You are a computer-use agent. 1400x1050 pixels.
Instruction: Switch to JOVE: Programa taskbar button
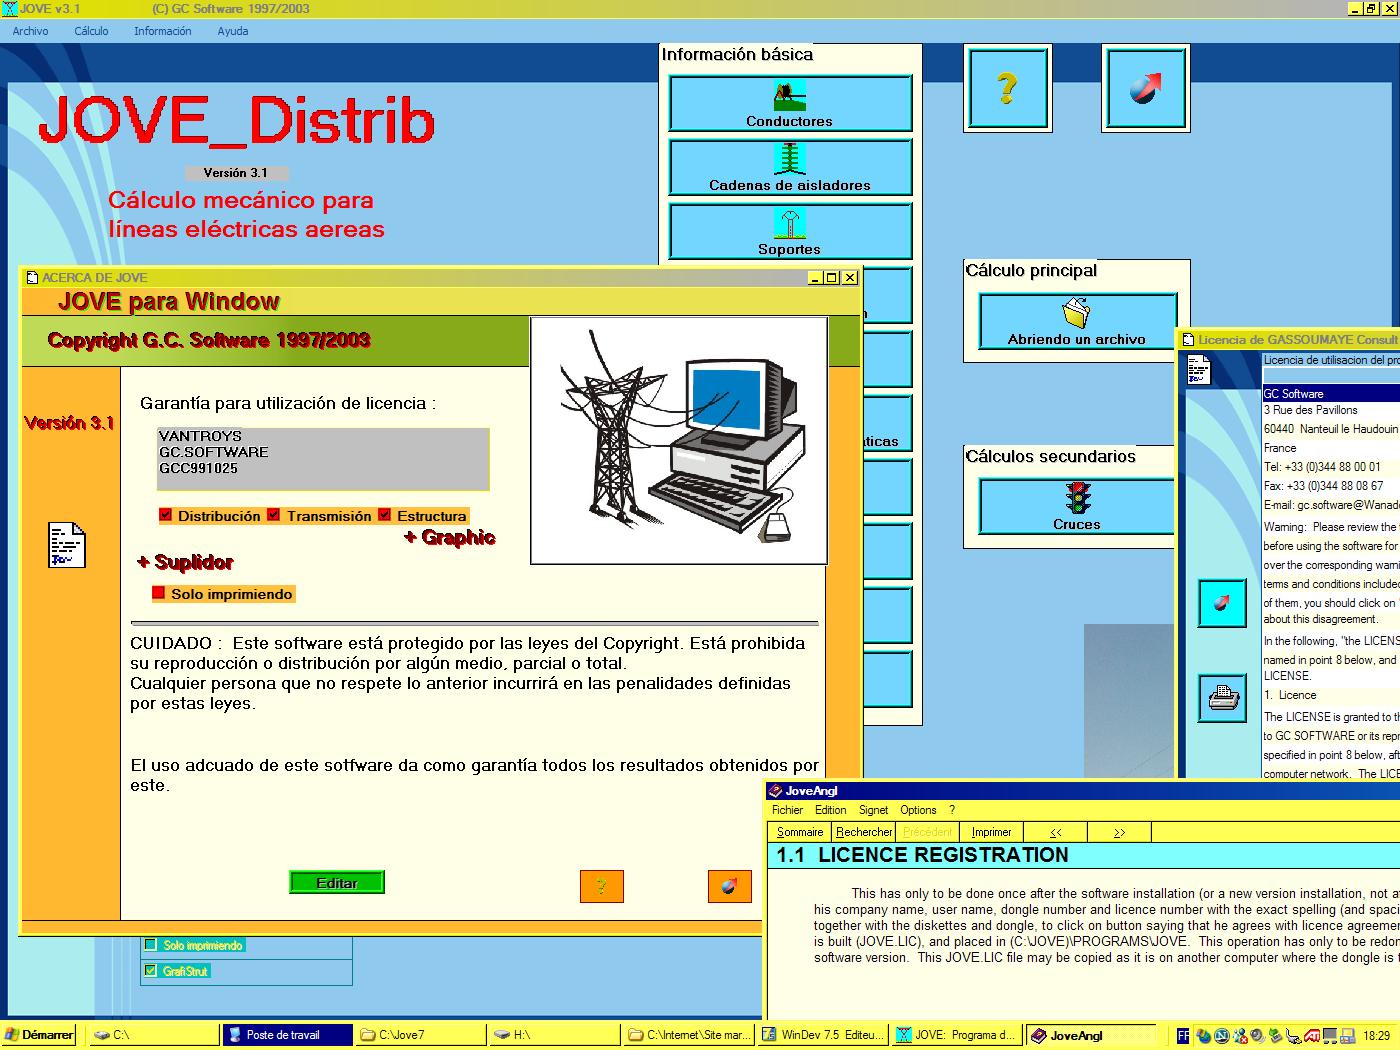point(956,1035)
